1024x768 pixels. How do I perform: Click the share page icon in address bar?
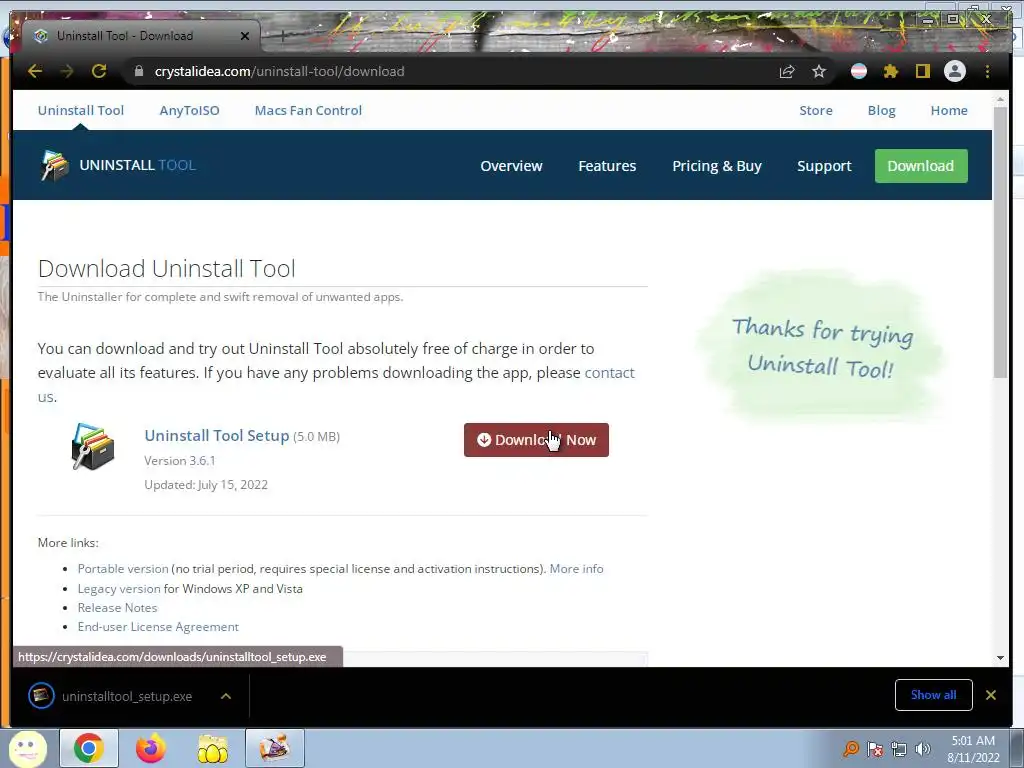pyautogui.click(x=787, y=71)
